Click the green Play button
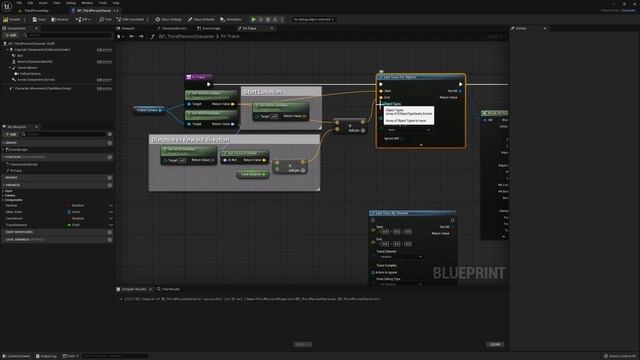 tap(253, 19)
